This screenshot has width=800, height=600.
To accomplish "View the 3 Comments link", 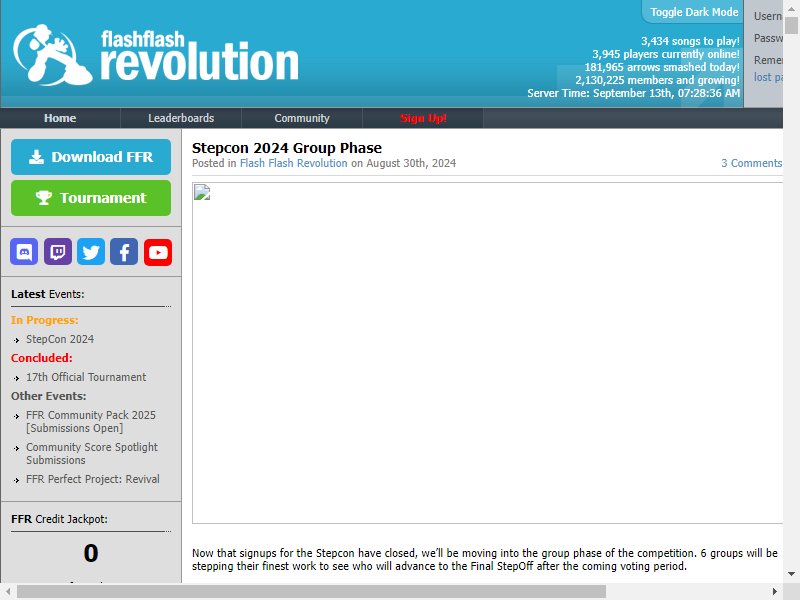I will 752,163.
